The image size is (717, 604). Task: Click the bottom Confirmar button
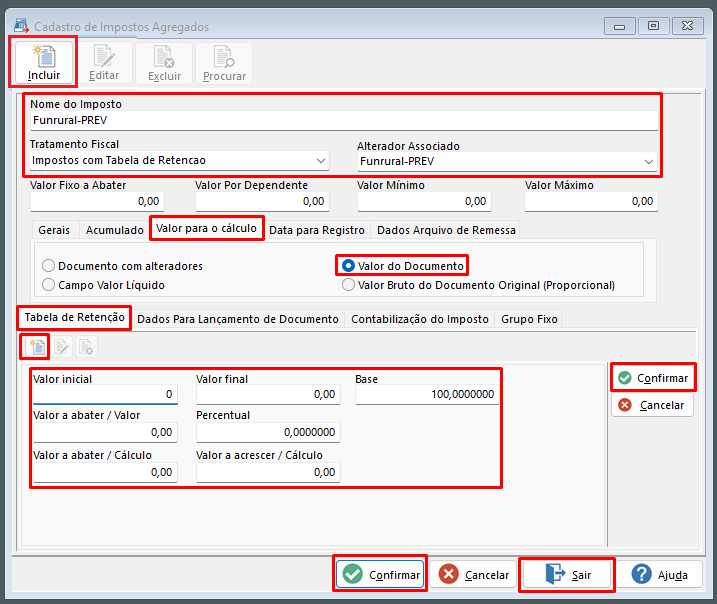point(380,574)
